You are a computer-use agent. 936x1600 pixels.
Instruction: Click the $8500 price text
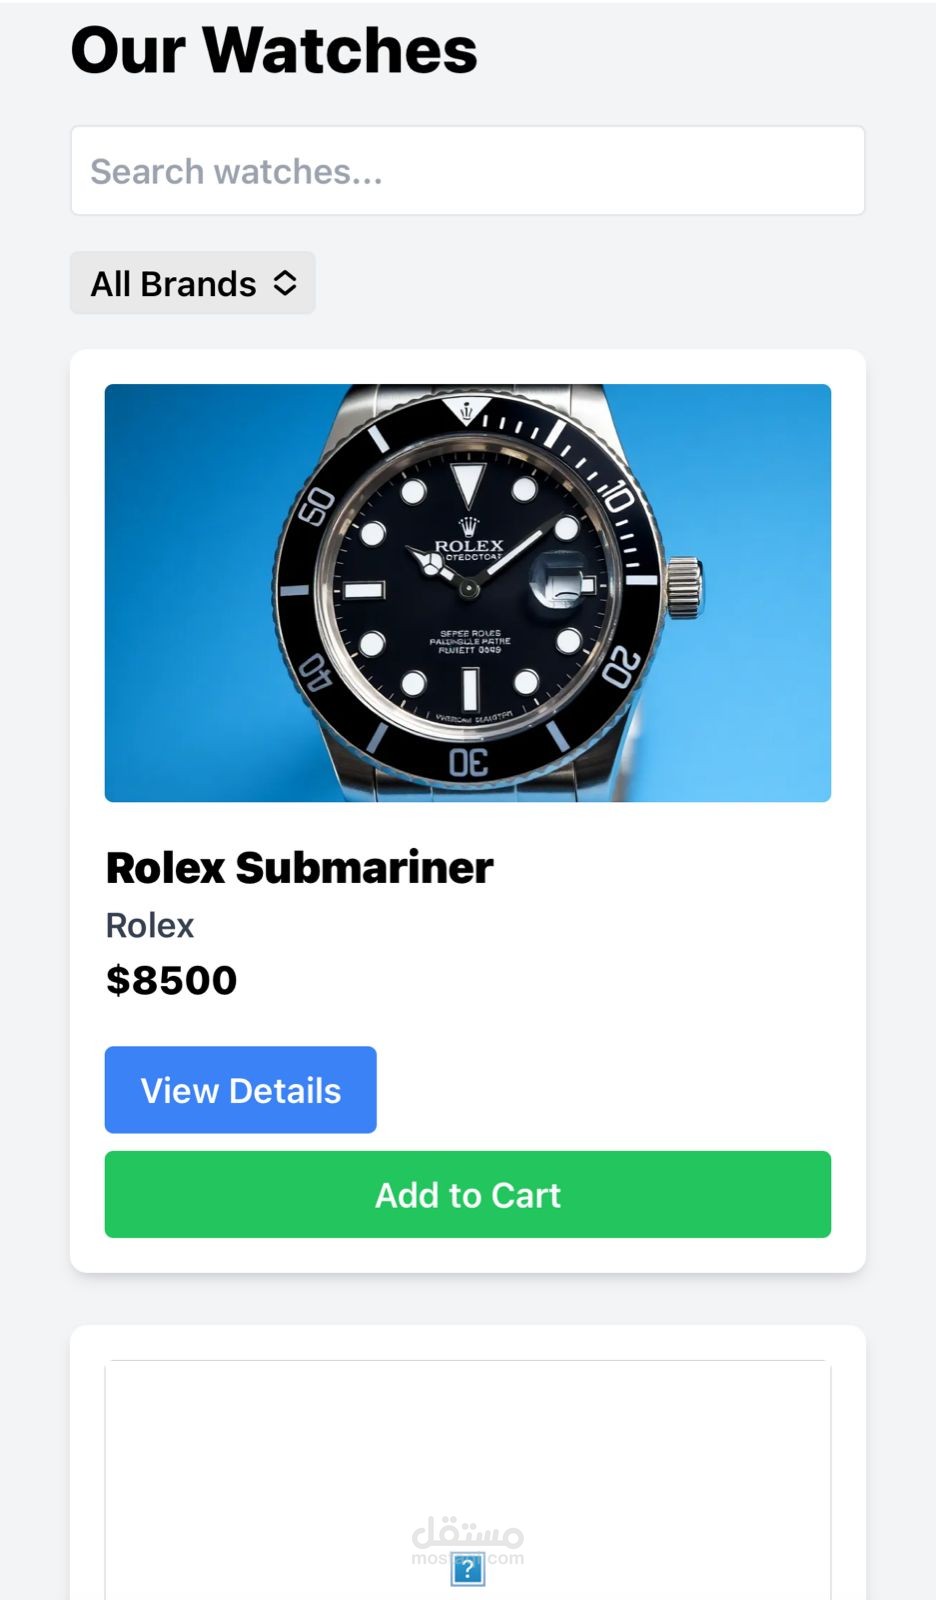172,980
